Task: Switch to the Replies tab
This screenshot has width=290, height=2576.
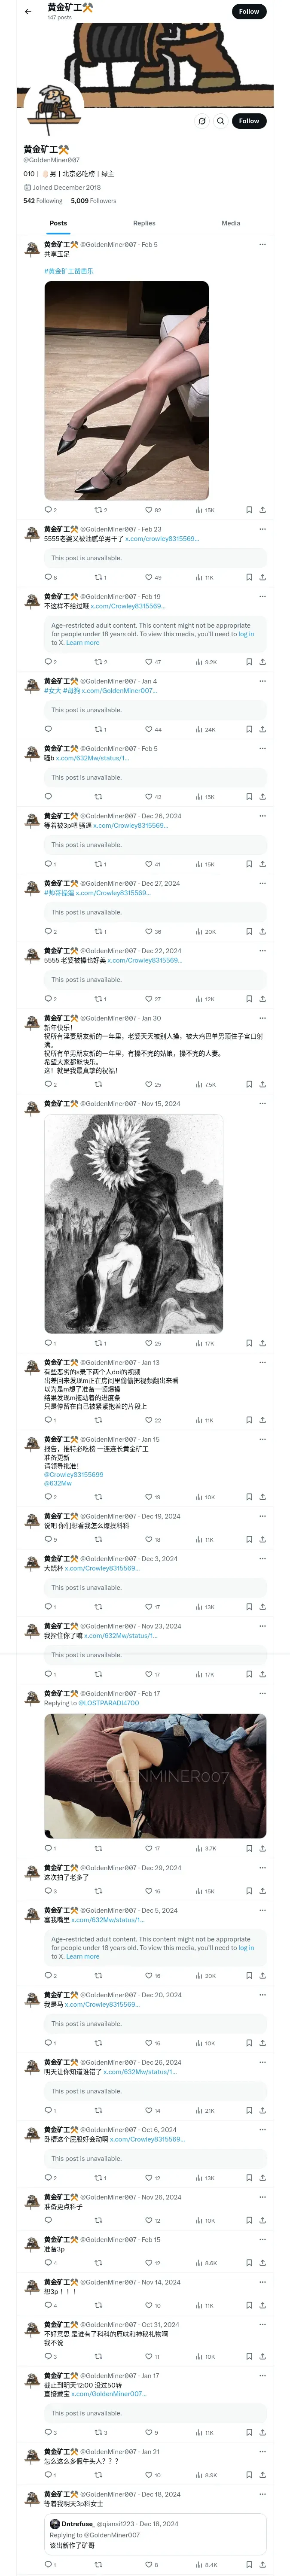Action: (144, 223)
